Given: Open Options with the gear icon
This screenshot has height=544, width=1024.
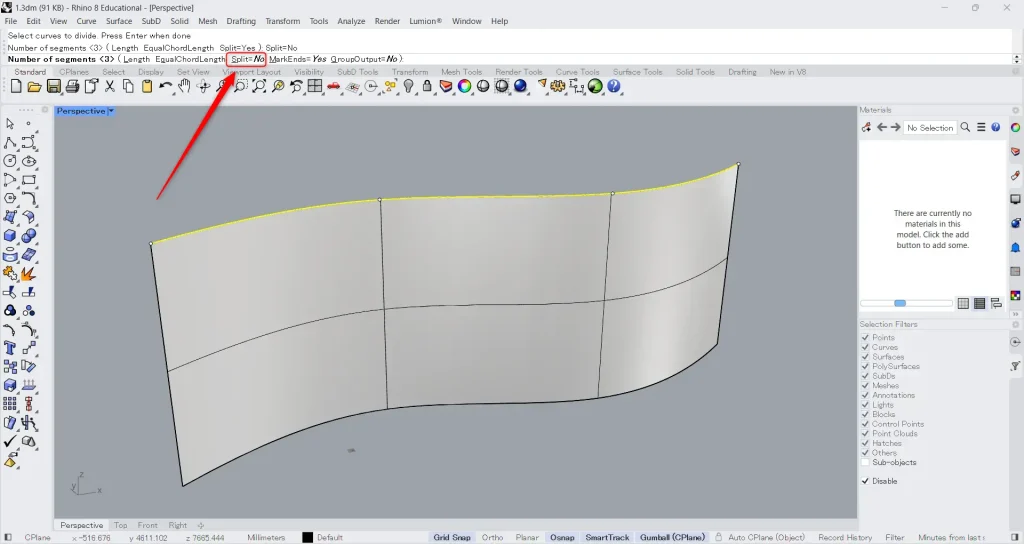Looking at the screenshot, I should click(x=558, y=86).
